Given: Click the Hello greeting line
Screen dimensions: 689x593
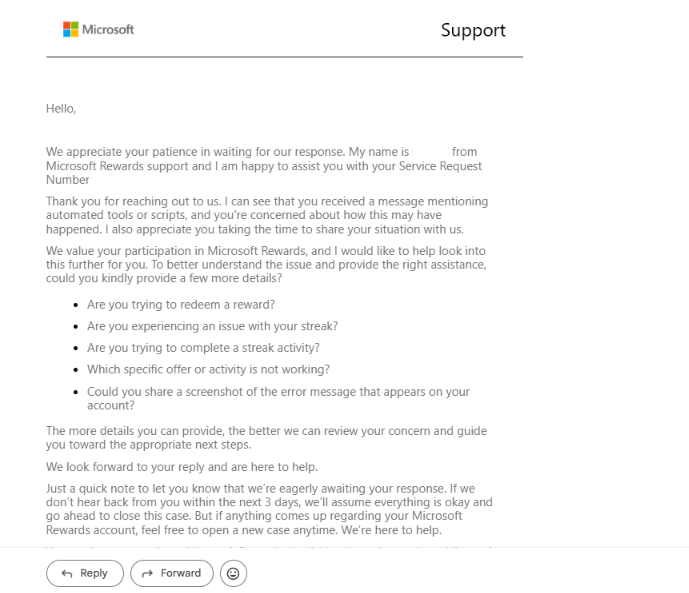Looking at the screenshot, I should pyautogui.click(x=61, y=108).
